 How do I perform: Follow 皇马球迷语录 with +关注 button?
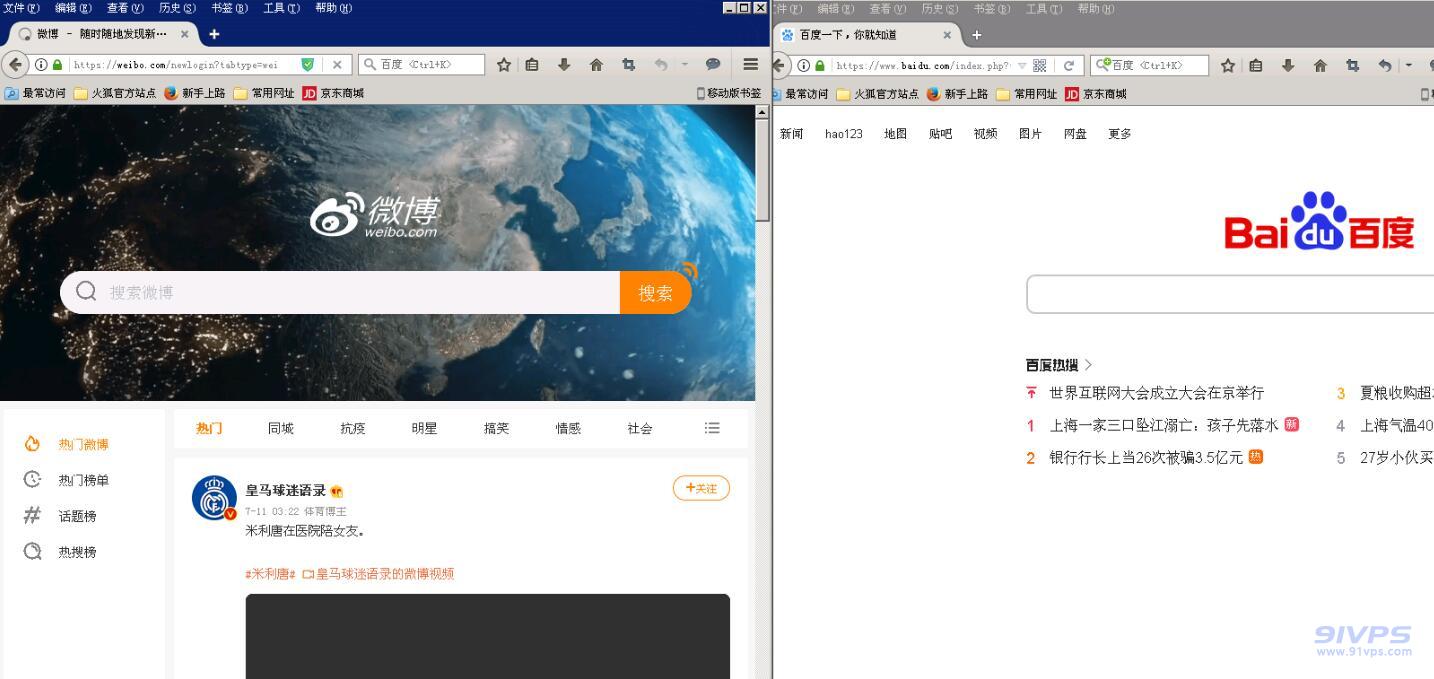(x=701, y=488)
